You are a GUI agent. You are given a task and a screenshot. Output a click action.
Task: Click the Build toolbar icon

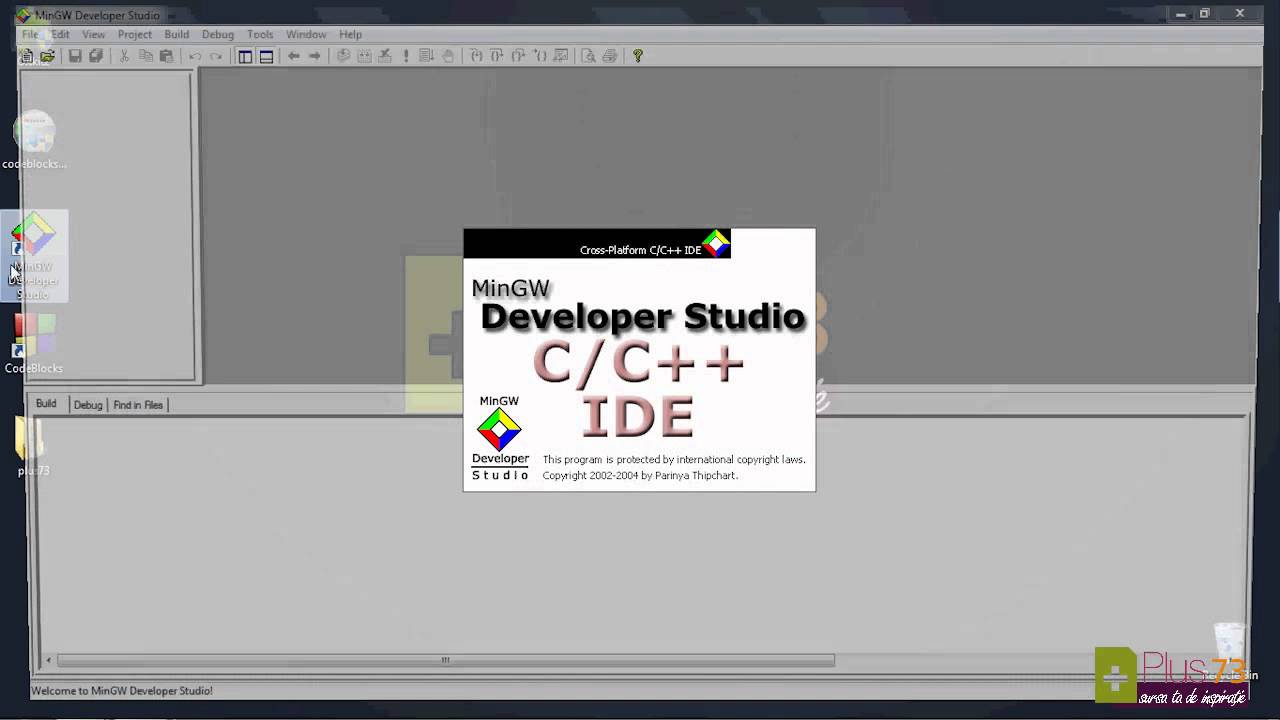point(364,56)
